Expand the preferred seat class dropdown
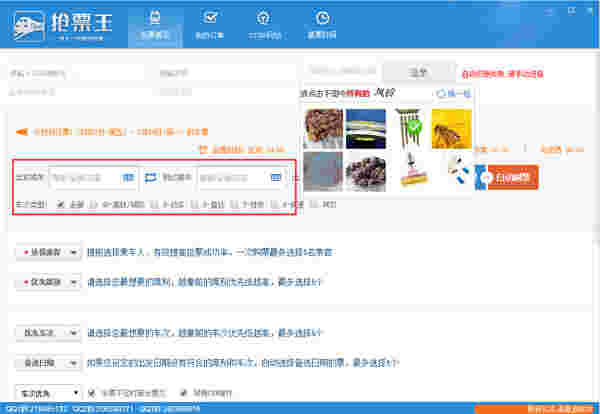The height and width of the screenshot is (414, 600). click(x=48, y=283)
